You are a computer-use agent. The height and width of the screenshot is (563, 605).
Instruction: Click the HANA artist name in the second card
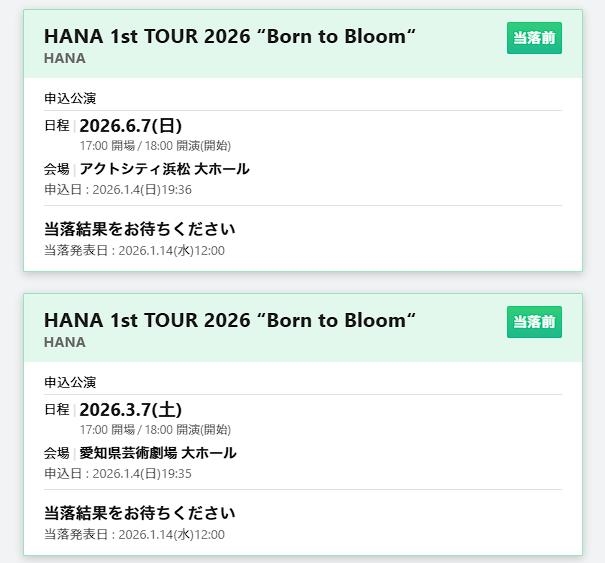tap(65, 342)
